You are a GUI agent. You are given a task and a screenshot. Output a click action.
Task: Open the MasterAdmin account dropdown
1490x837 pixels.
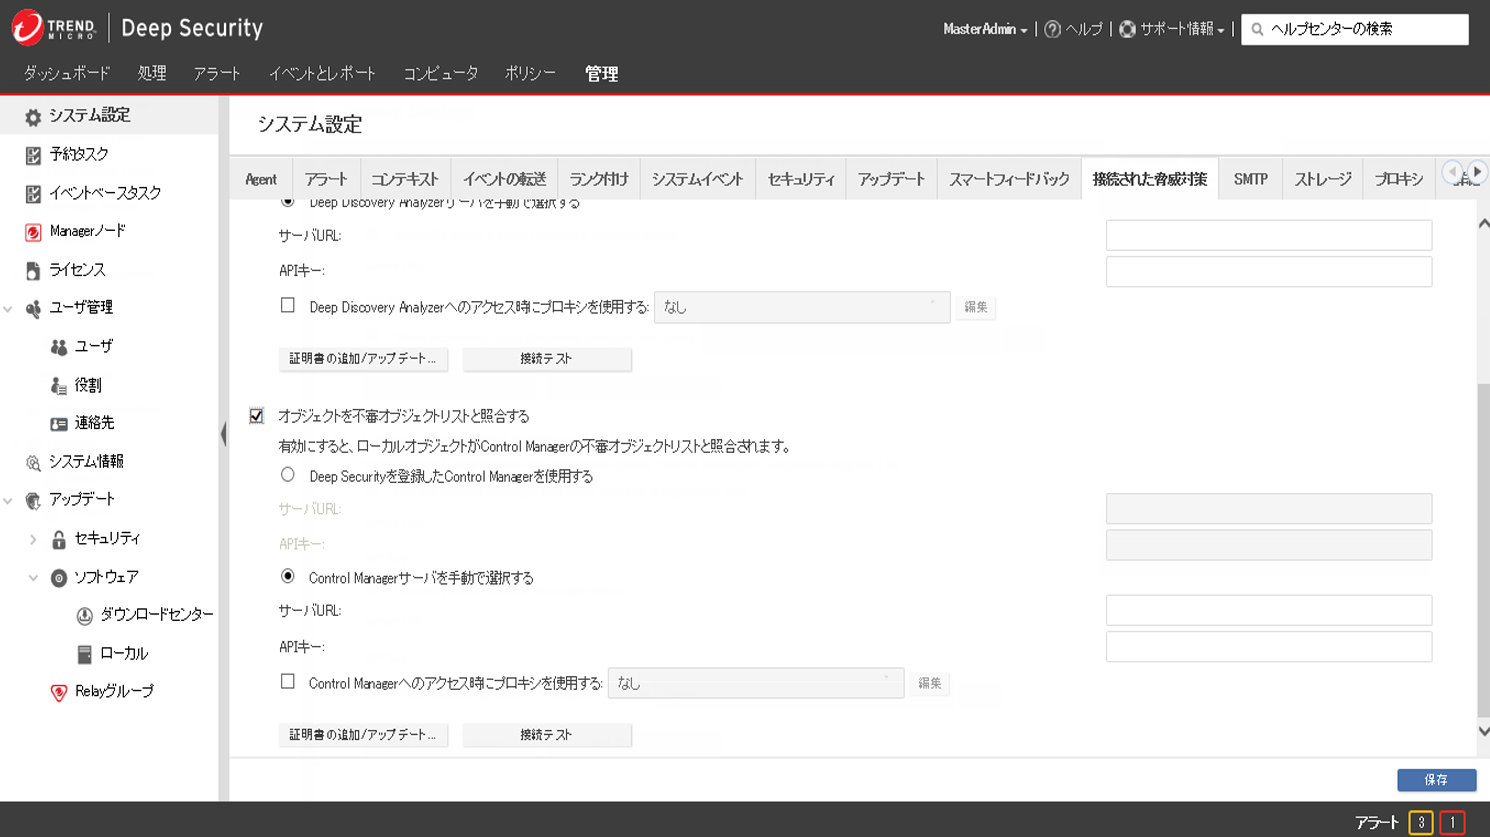pyautogui.click(x=985, y=30)
